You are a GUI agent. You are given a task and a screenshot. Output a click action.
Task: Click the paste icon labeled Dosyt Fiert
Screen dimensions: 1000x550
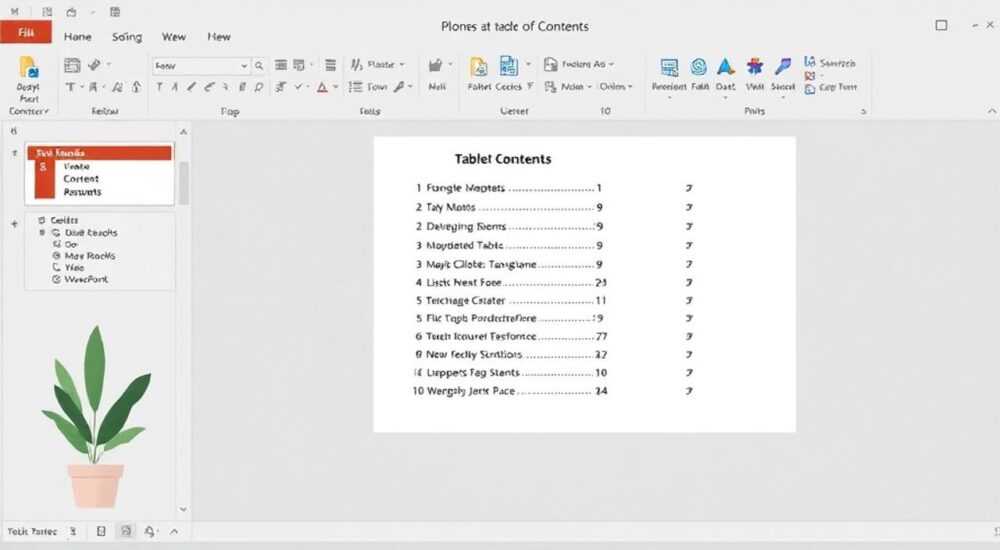28,68
